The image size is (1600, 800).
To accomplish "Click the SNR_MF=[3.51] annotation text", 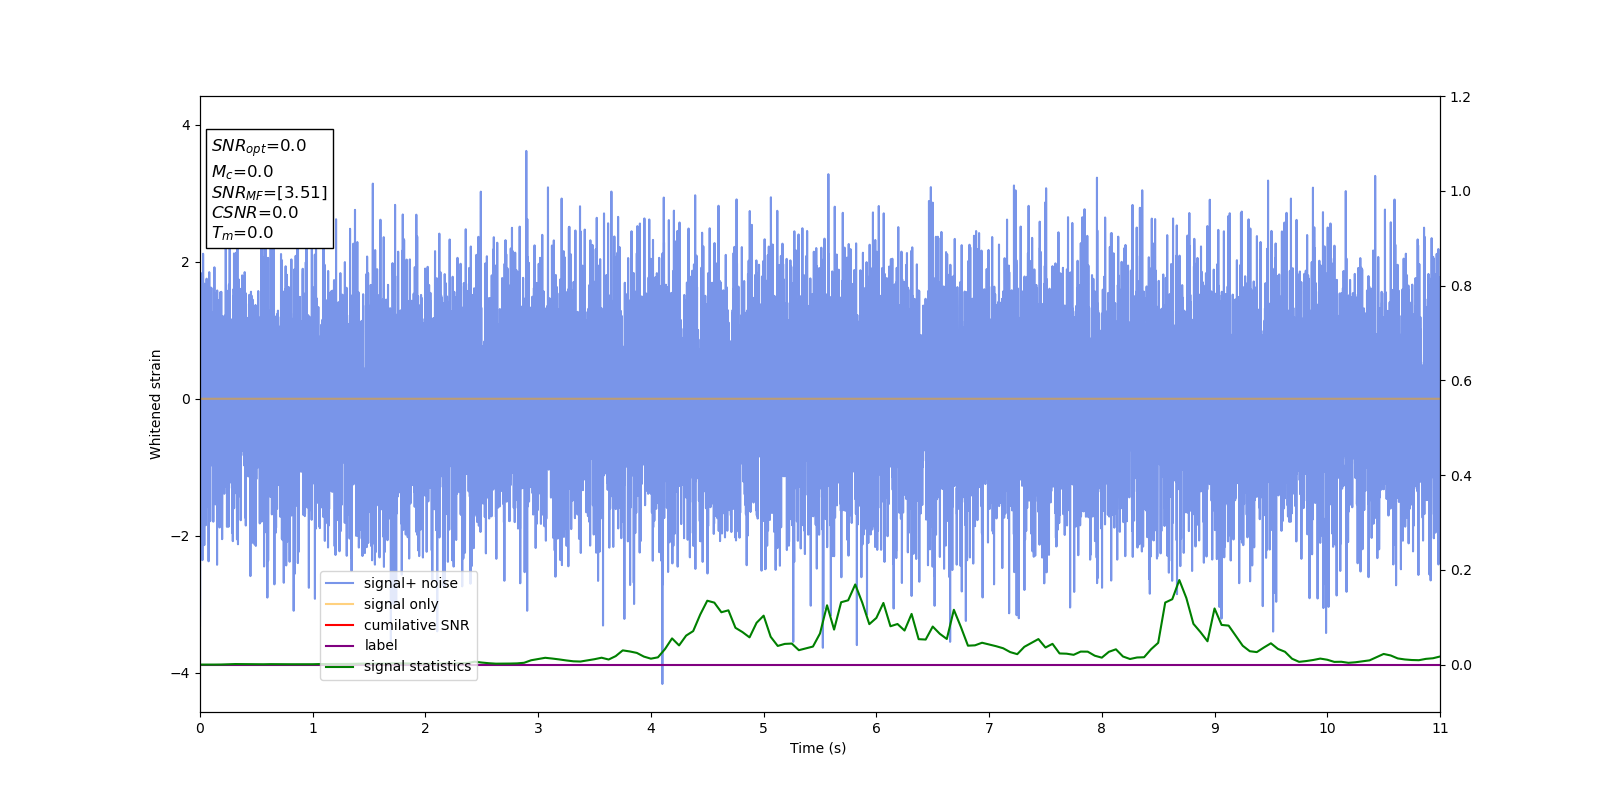I will tap(269, 193).
